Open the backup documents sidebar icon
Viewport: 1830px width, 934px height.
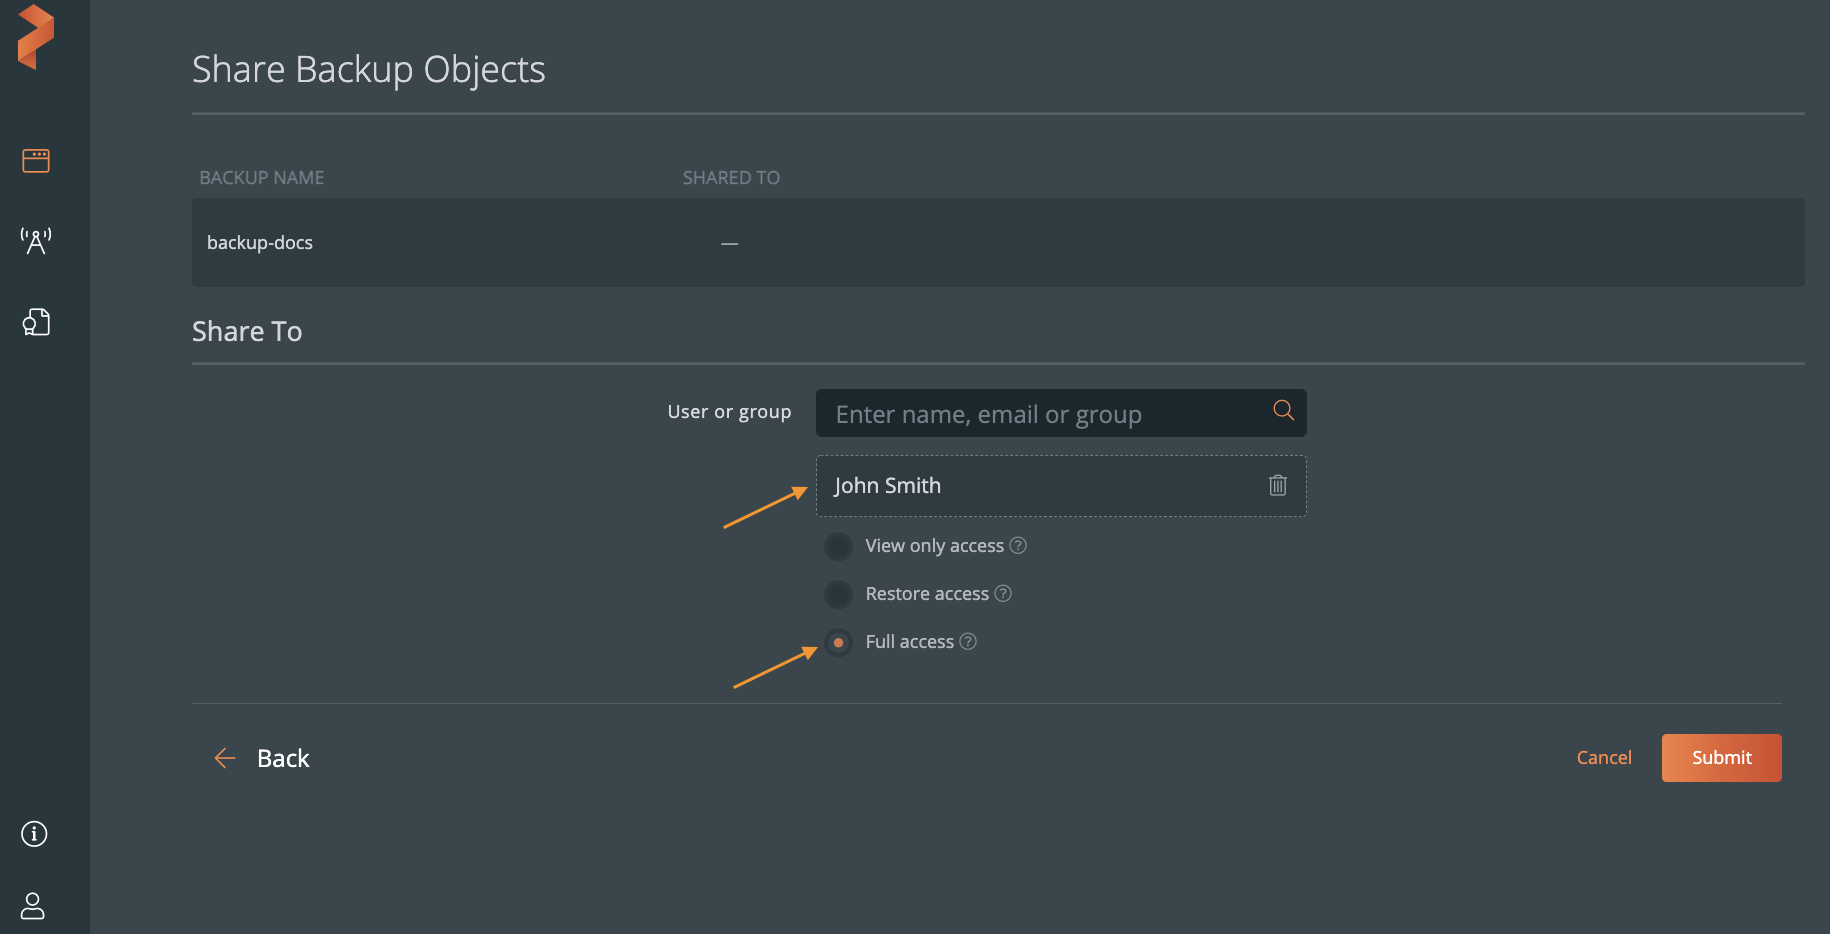click(36, 322)
